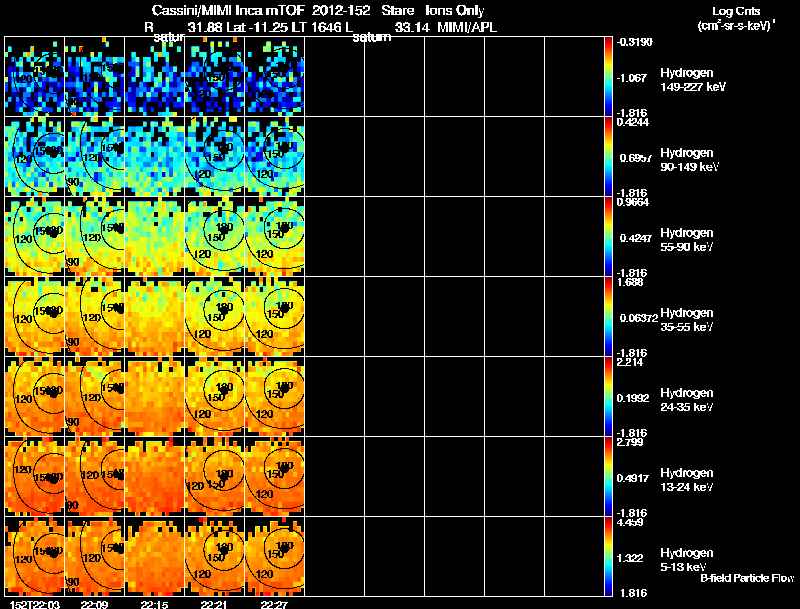Select the 90-149 keV image panel at 22:09
Image resolution: width=800 pixels, height=609 pixels.
pos(94,157)
